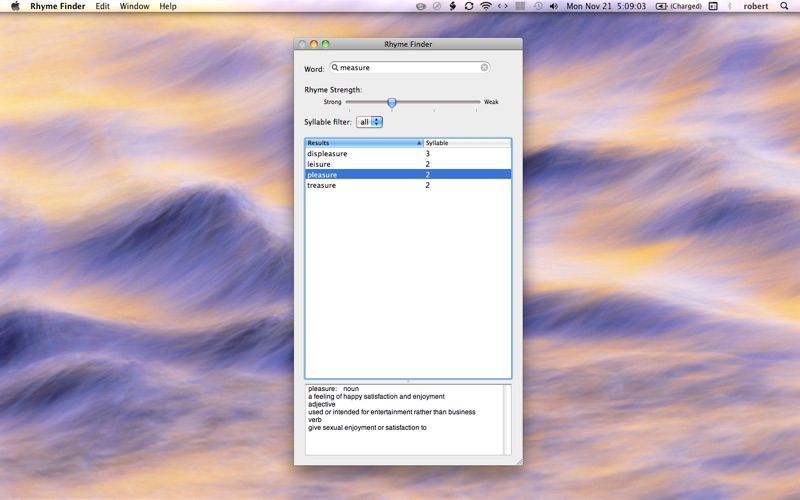The image size is (800, 500).
Task: Open Spotlight search magnifier
Action: pyautogui.click(x=784, y=6)
